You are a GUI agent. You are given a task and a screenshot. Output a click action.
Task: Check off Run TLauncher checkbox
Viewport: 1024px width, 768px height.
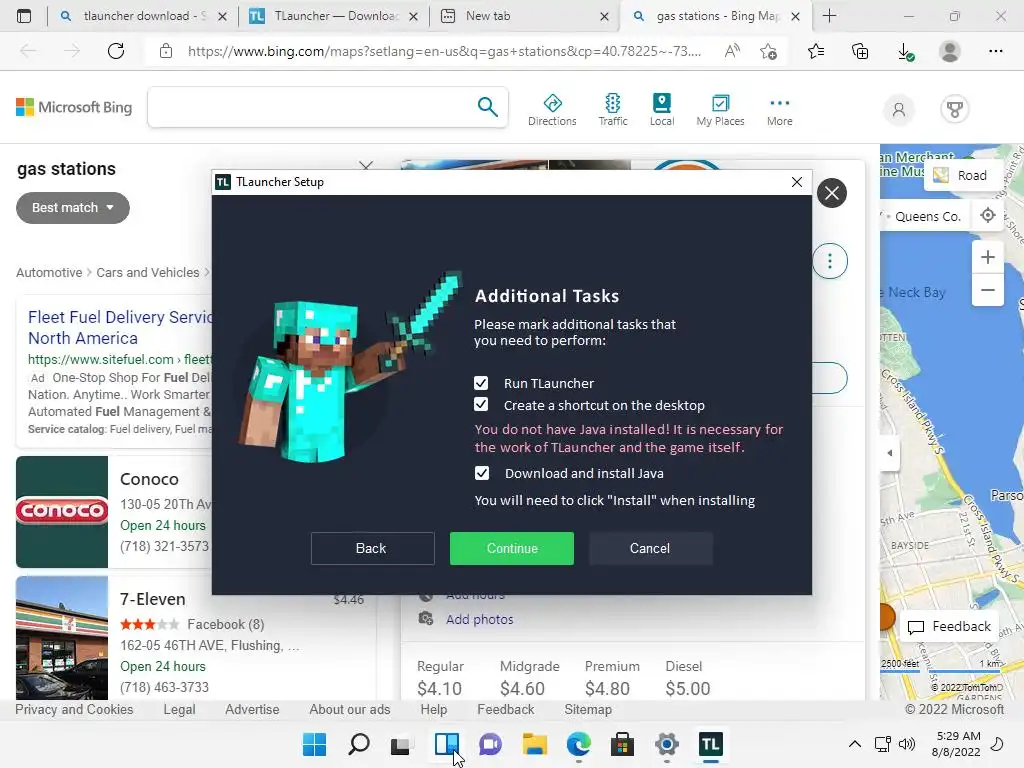pyautogui.click(x=481, y=383)
